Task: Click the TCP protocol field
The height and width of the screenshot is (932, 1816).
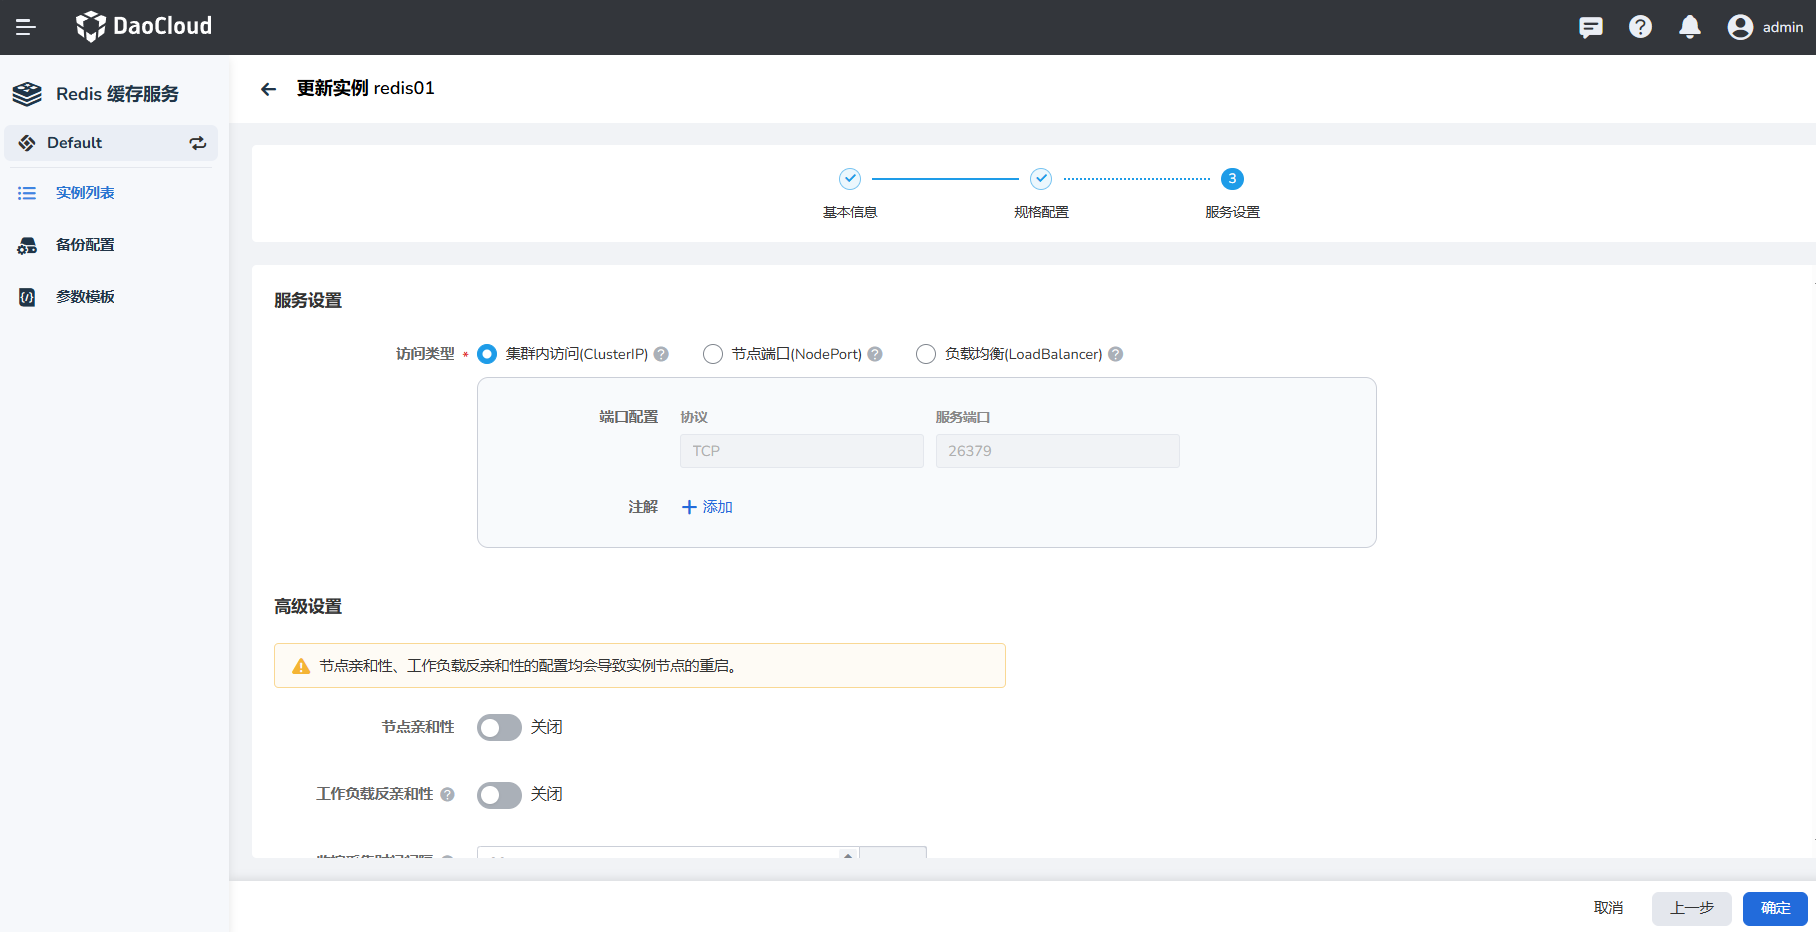Action: pyautogui.click(x=802, y=451)
